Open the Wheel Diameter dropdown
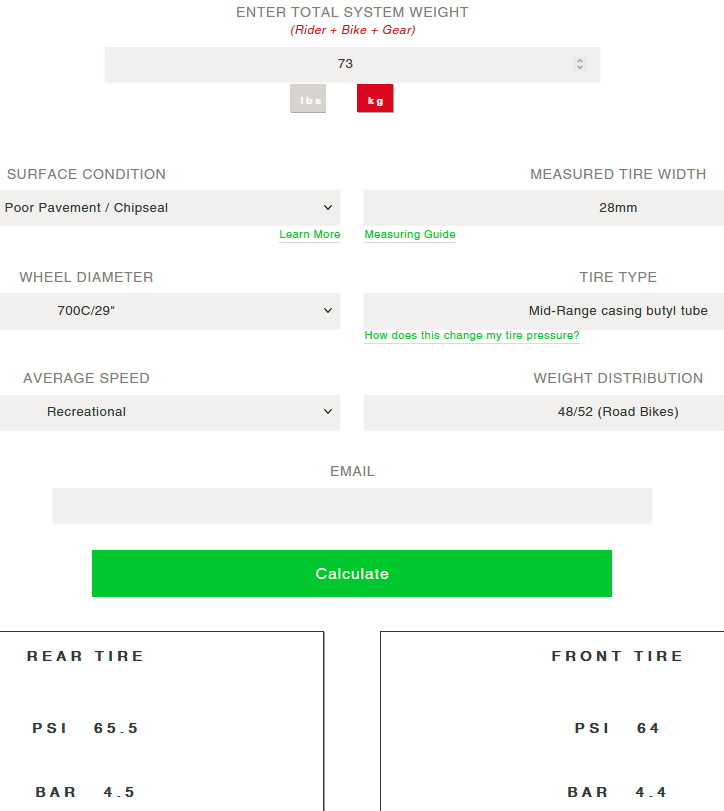Screen dimensions: 724x811 (x=169, y=311)
